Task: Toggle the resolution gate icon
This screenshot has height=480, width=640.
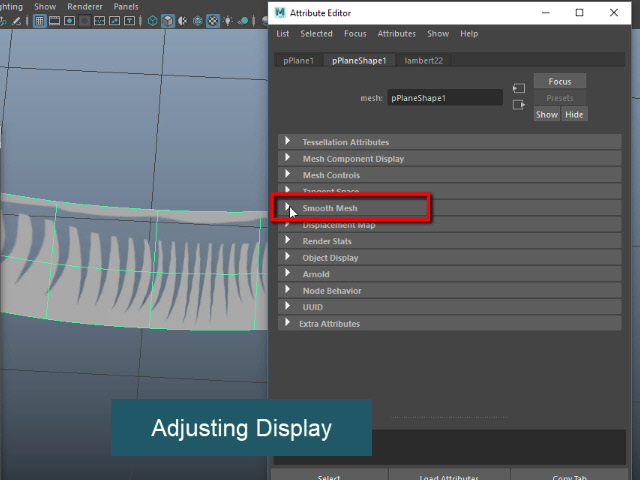Action: click(x=69, y=20)
